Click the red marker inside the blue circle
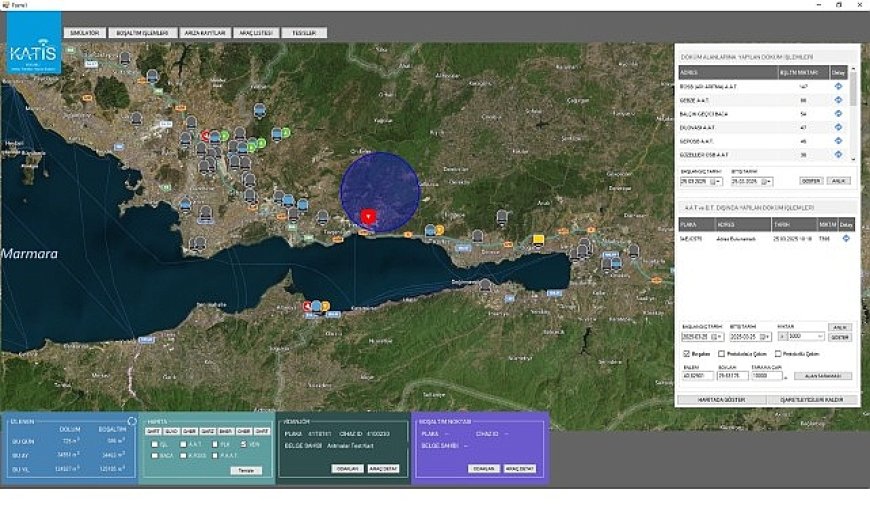Image resolution: width=870 pixels, height=516 pixels. tap(368, 216)
